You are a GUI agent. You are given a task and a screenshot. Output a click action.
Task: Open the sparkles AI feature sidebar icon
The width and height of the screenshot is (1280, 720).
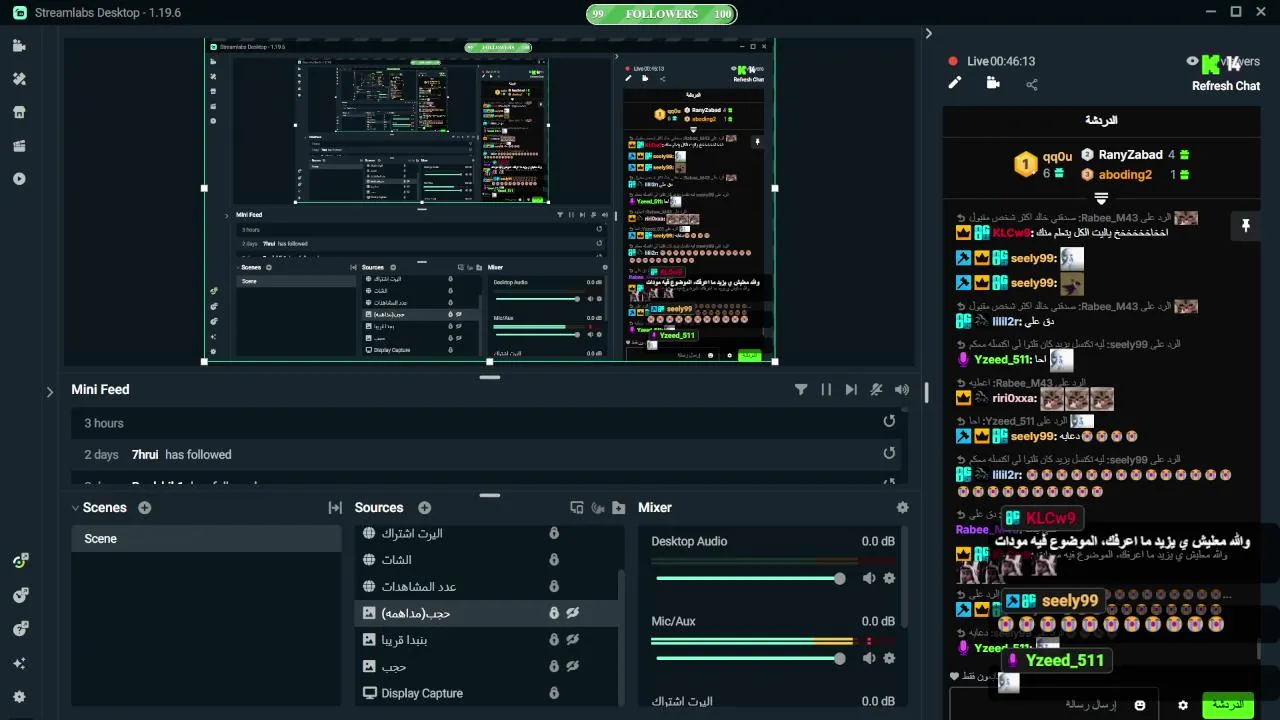pyautogui.click(x=19, y=663)
